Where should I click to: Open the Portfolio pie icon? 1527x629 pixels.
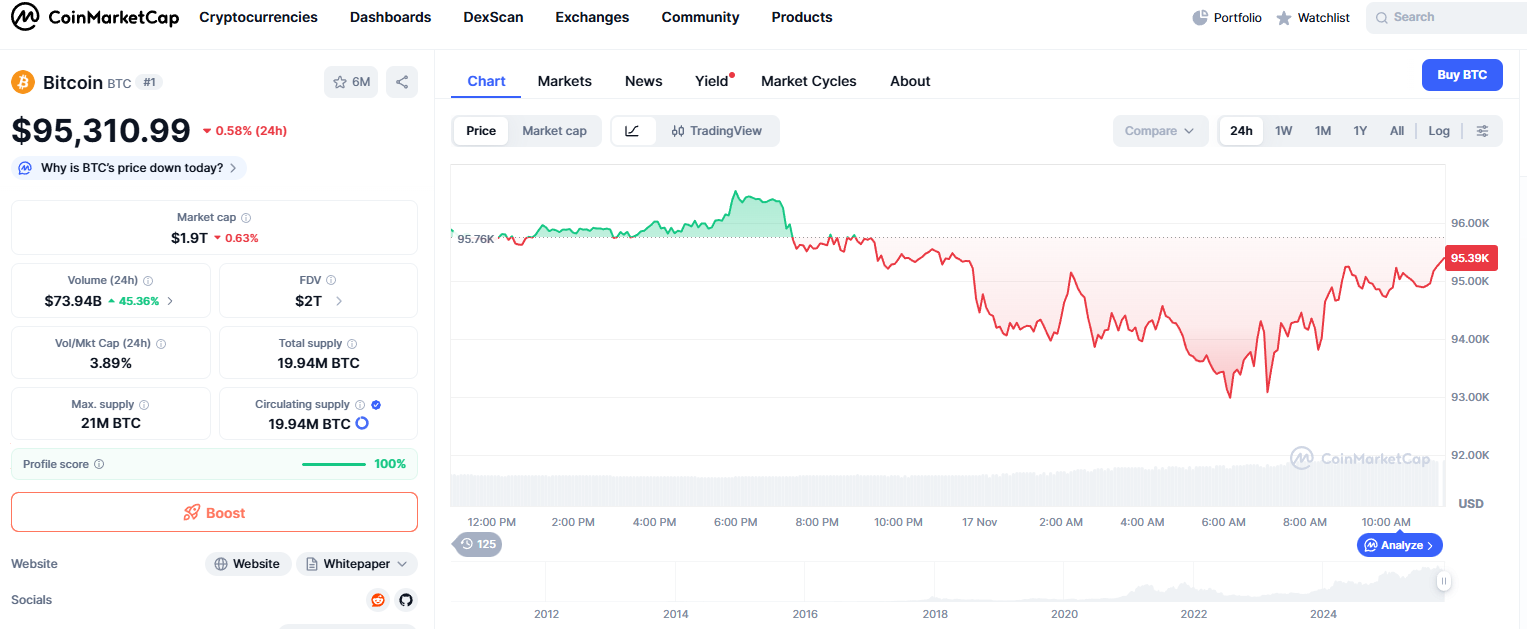pyautogui.click(x=1200, y=18)
